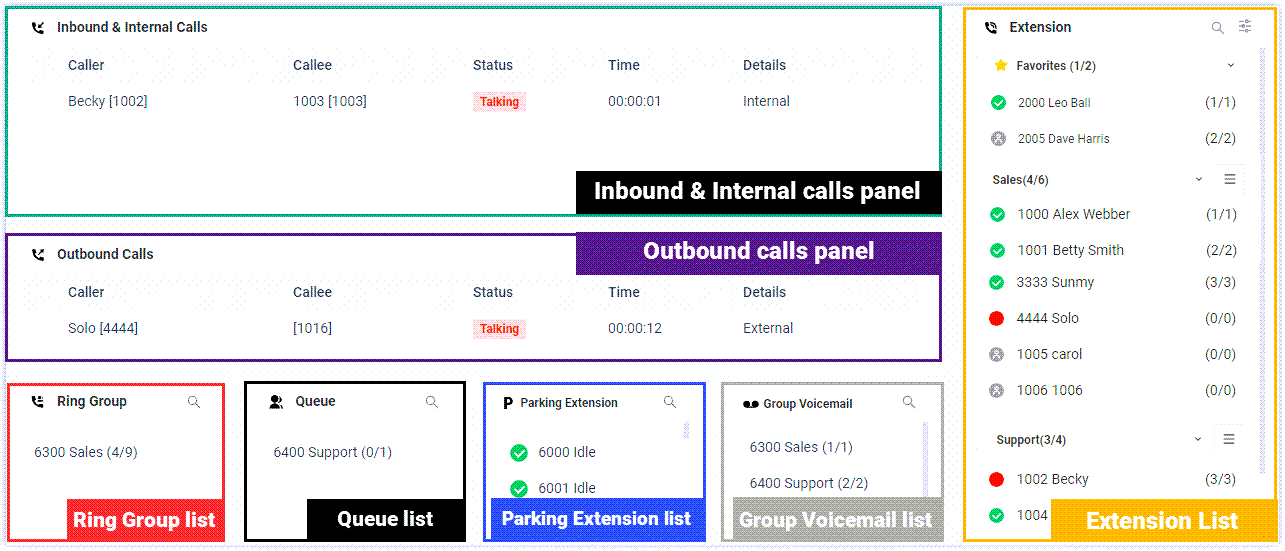The width and height of the screenshot is (1285, 551).
Task: Click the Favorites star icon
Action: point(1001,66)
